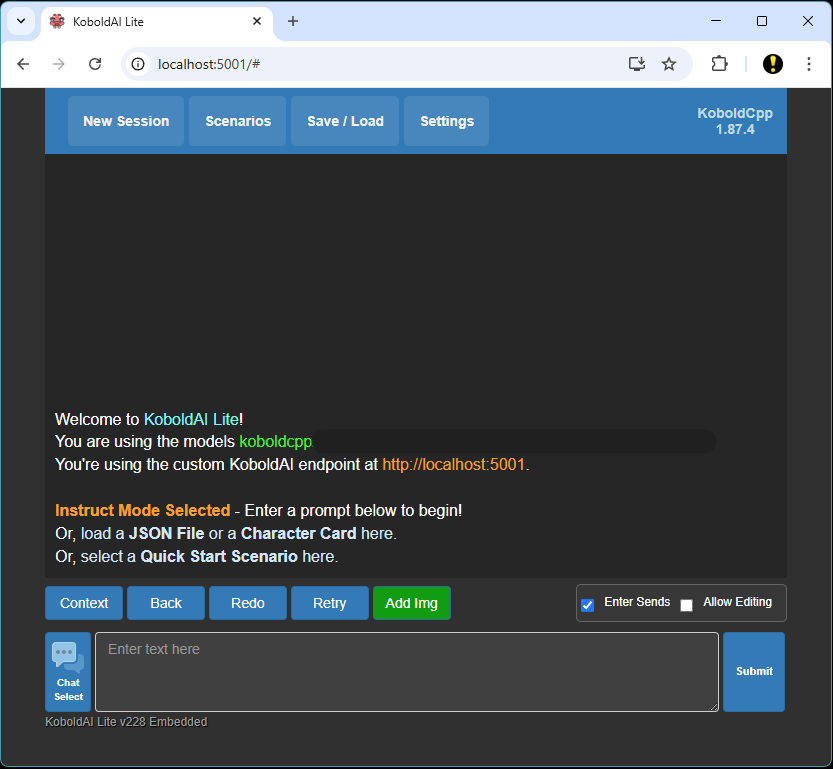Focus the "Enter text here" input box

point(406,672)
